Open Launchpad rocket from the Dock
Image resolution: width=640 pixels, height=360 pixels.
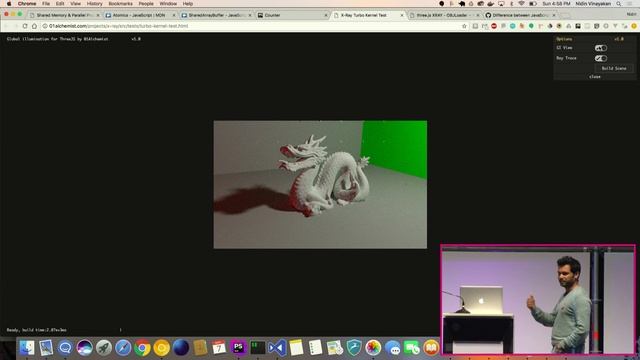pyautogui.click(x=104, y=348)
